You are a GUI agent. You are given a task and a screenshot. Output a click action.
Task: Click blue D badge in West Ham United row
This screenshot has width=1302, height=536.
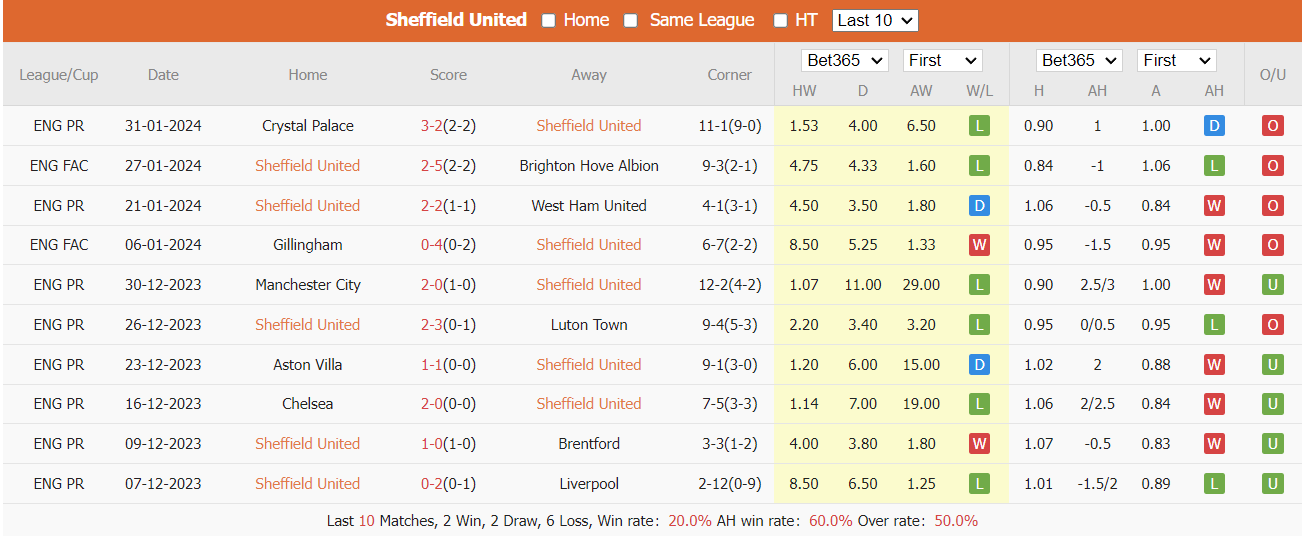[979, 206]
